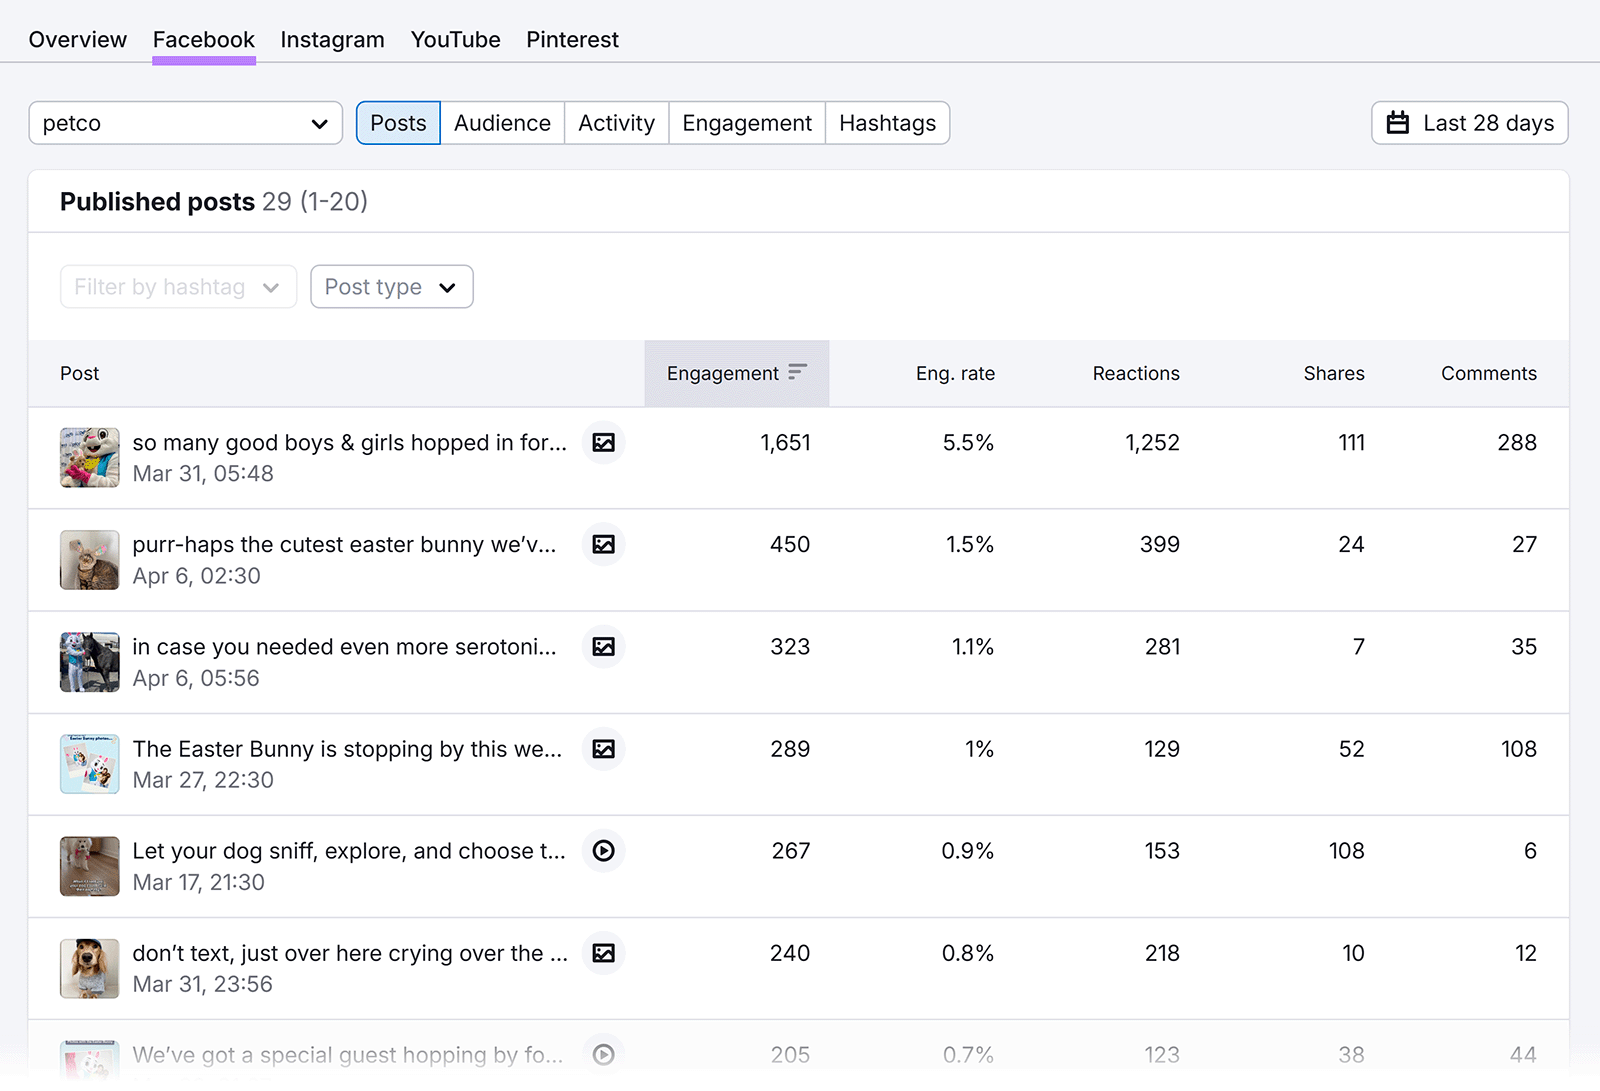This screenshot has height=1091, width=1600.
Task: Click the play icon on the special guest post
Action: [x=603, y=1053]
